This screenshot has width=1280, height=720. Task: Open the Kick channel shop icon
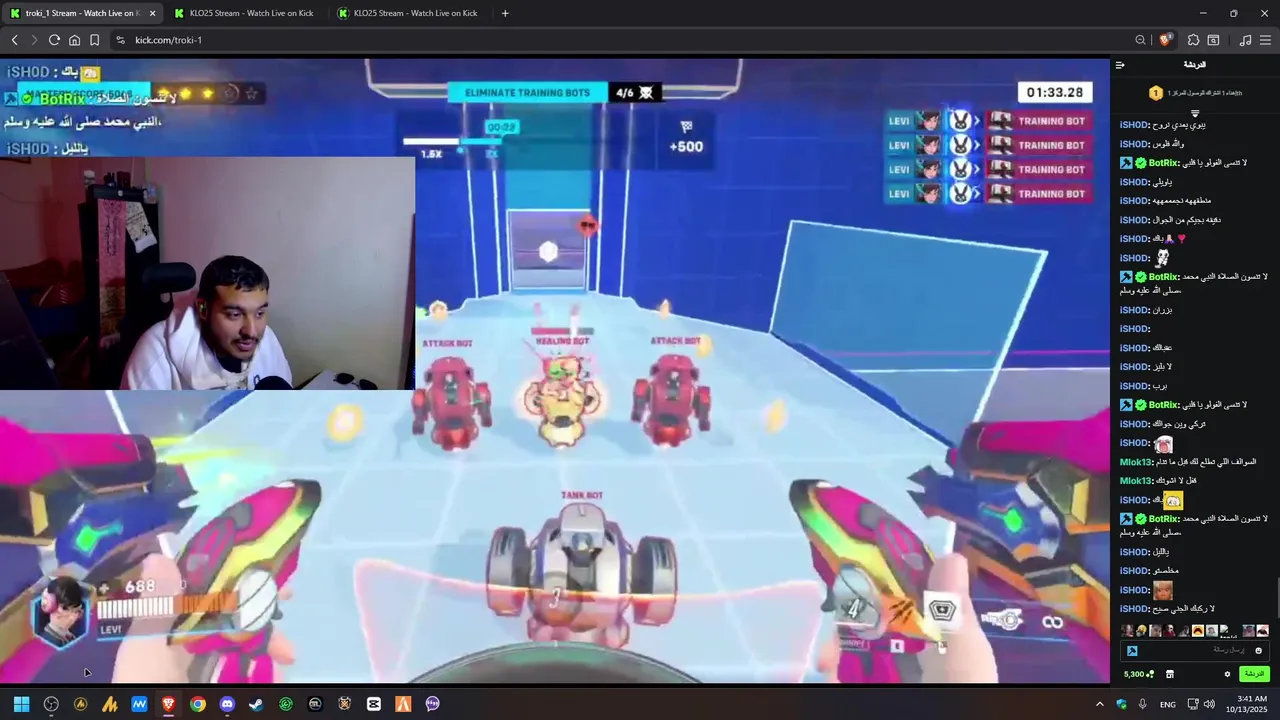click(x=1169, y=674)
